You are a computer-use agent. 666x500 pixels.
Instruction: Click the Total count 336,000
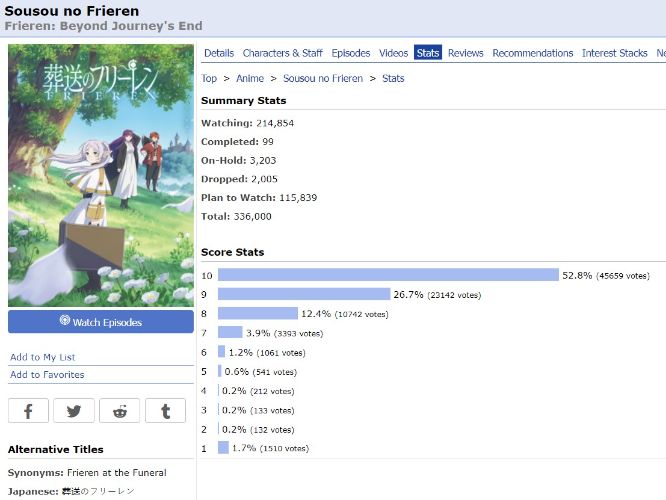pyautogui.click(x=253, y=217)
